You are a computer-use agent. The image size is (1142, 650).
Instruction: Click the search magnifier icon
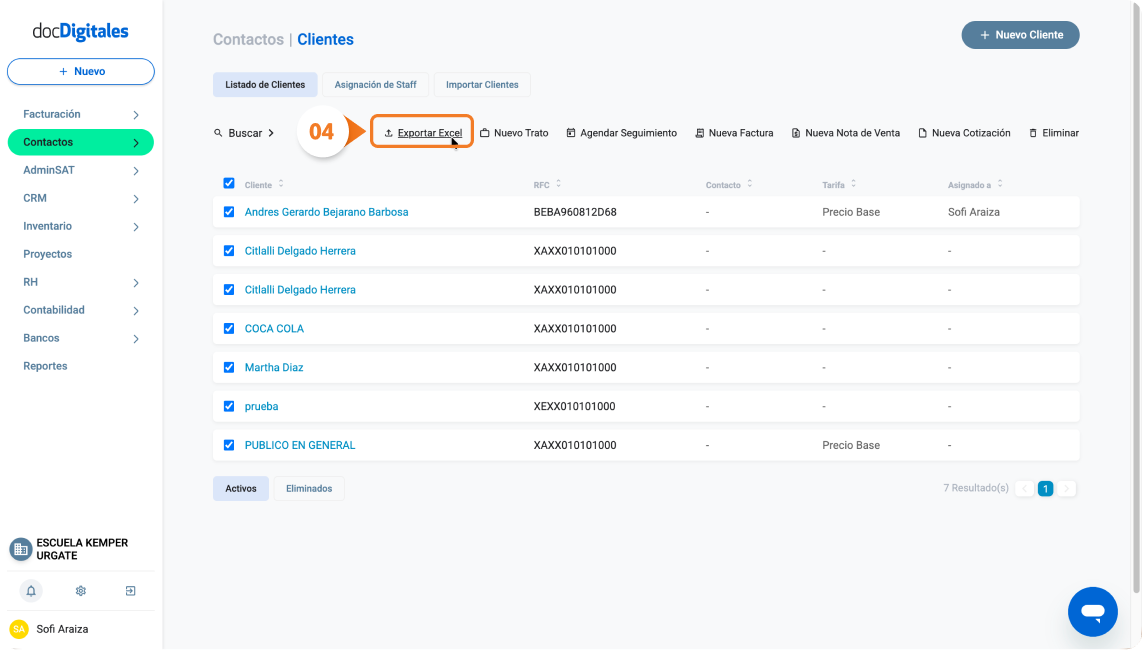click(218, 133)
